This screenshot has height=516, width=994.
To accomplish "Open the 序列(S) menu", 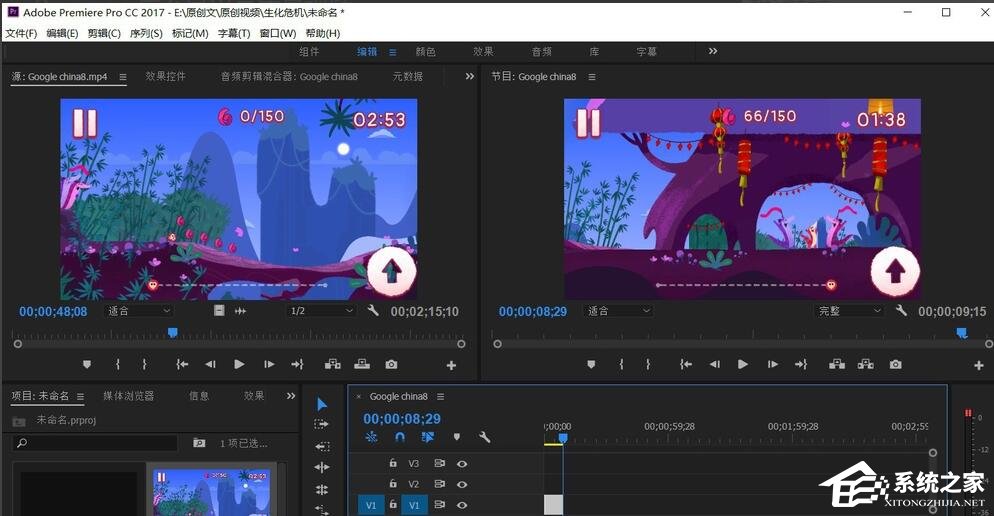I will [x=146, y=33].
